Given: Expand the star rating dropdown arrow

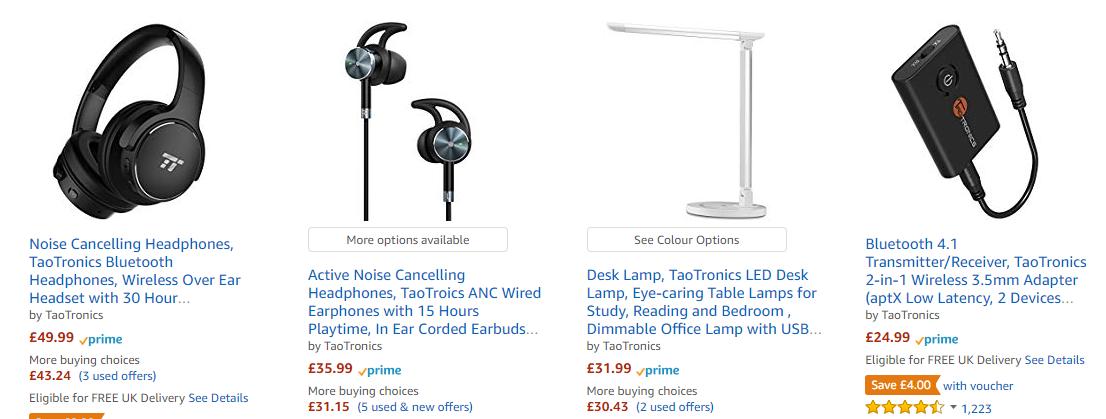Looking at the screenshot, I should click(x=953, y=408).
